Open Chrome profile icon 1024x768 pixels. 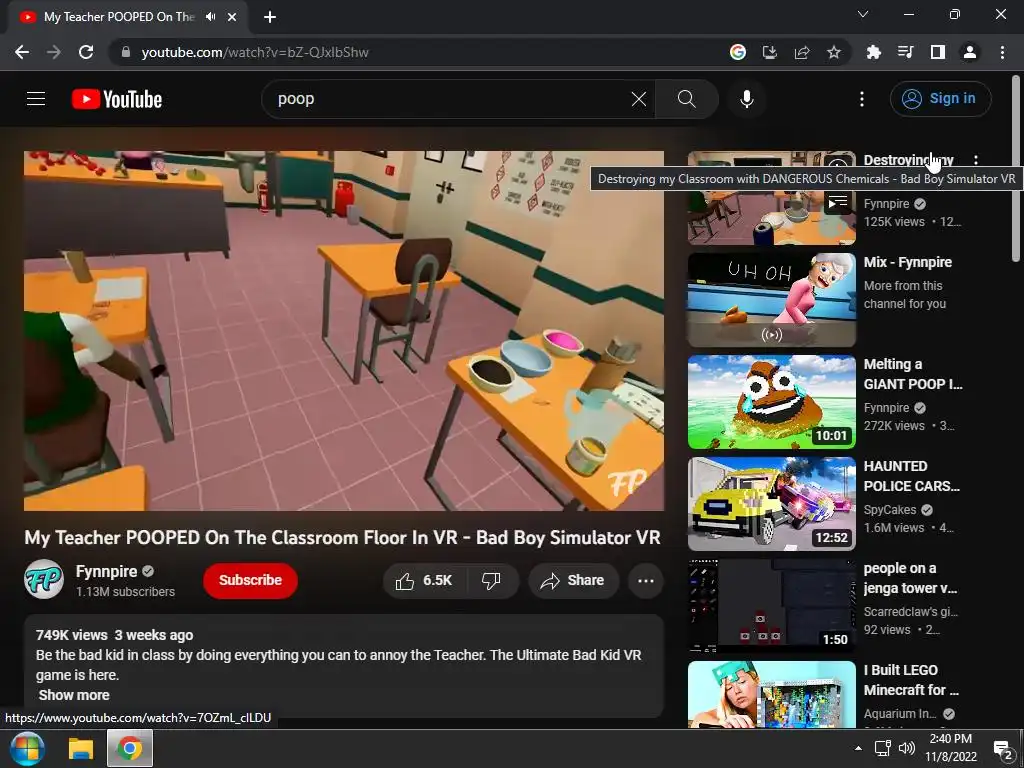click(x=970, y=52)
